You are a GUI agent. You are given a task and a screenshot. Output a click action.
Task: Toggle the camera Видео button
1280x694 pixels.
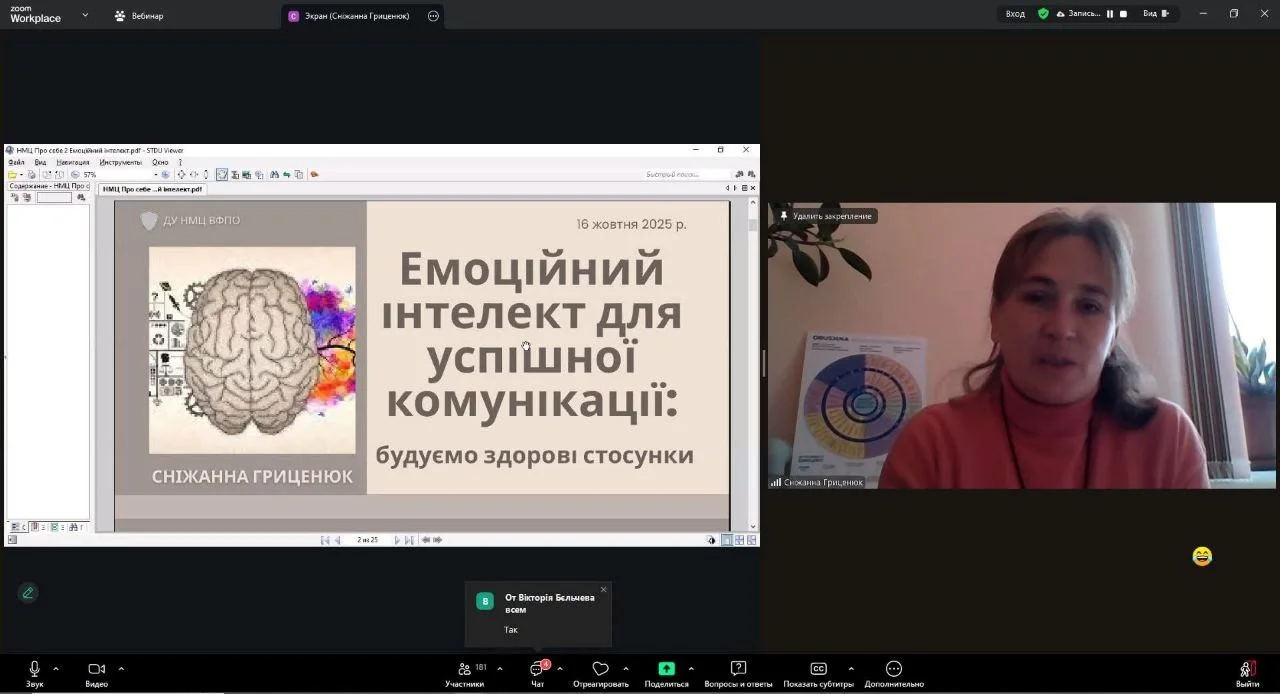96,669
